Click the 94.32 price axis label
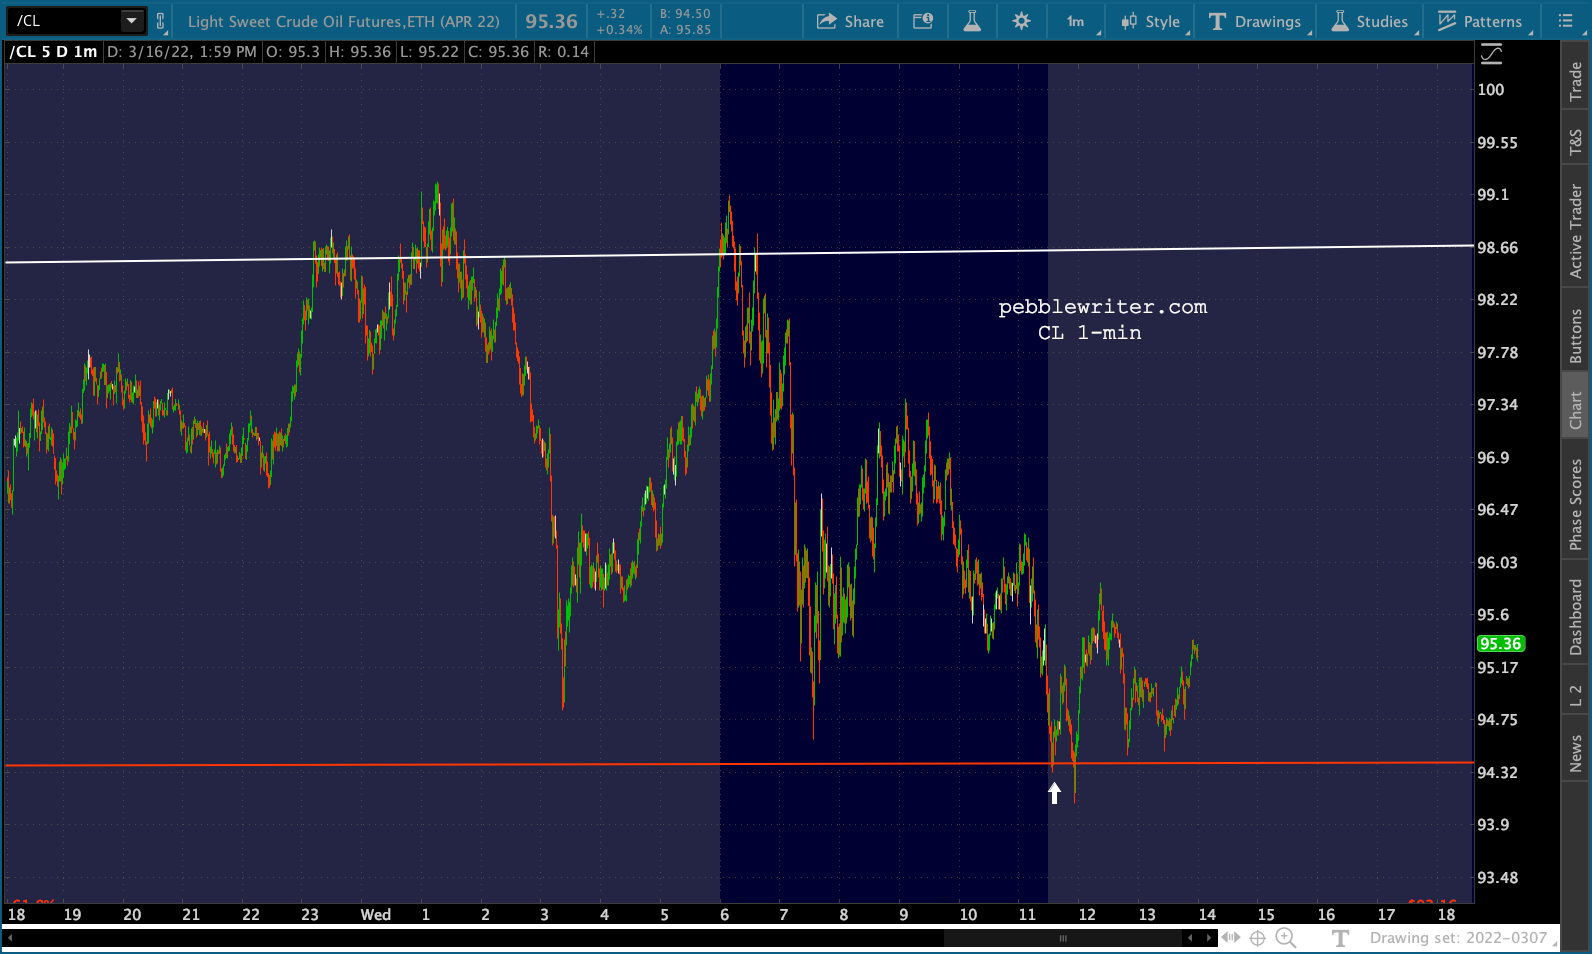 pos(1498,773)
